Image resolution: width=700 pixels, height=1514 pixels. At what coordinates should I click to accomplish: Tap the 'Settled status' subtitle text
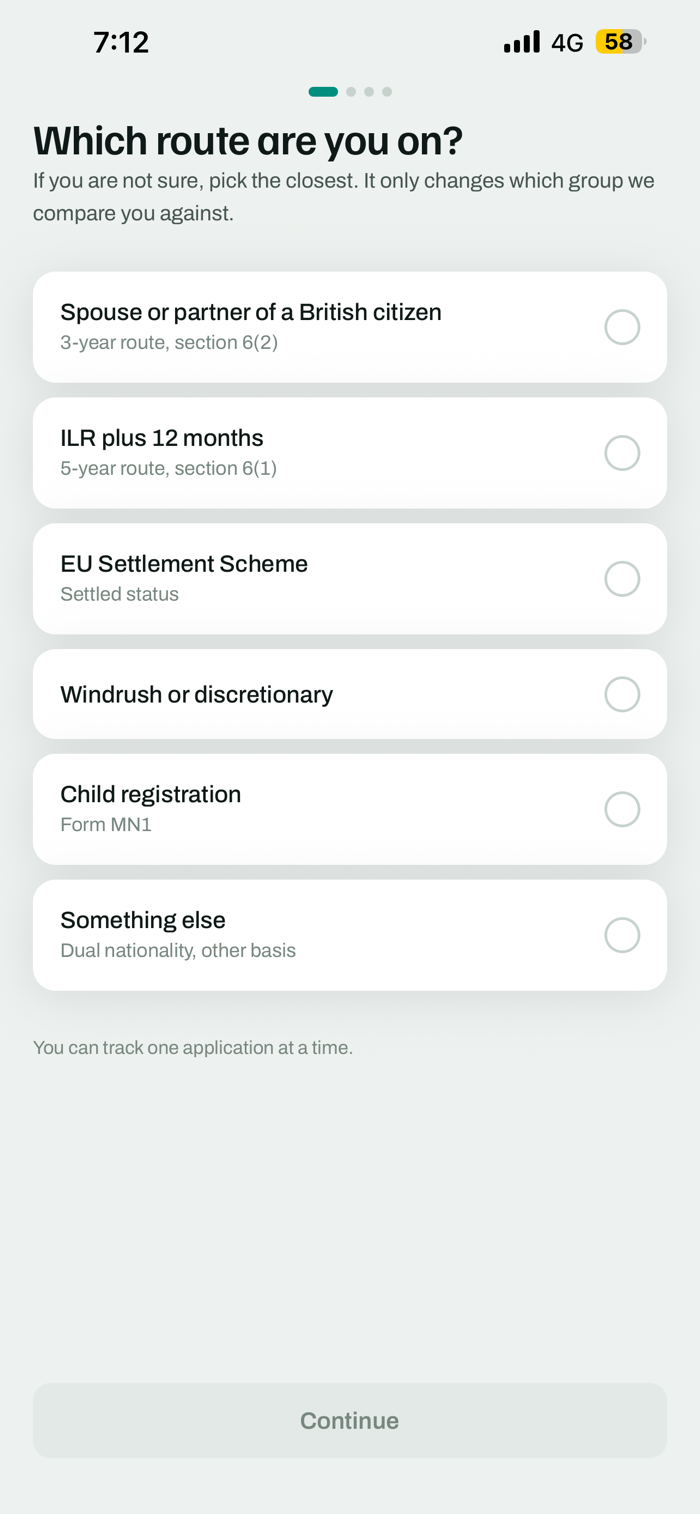tap(119, 594)
